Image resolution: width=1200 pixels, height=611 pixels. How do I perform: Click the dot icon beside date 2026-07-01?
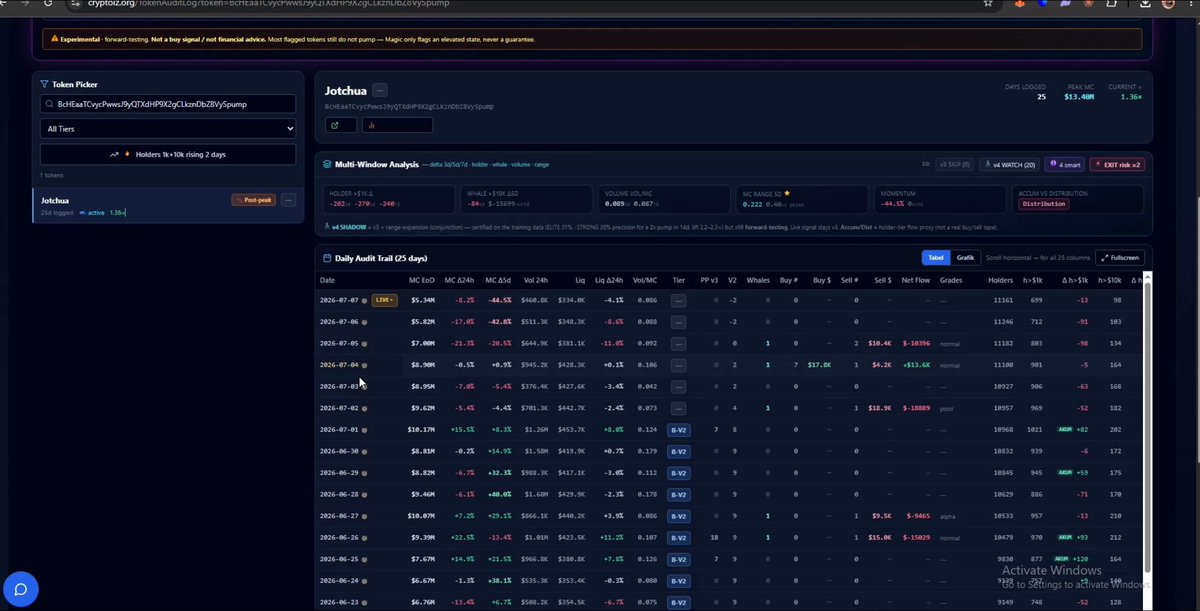pos(364,430)
